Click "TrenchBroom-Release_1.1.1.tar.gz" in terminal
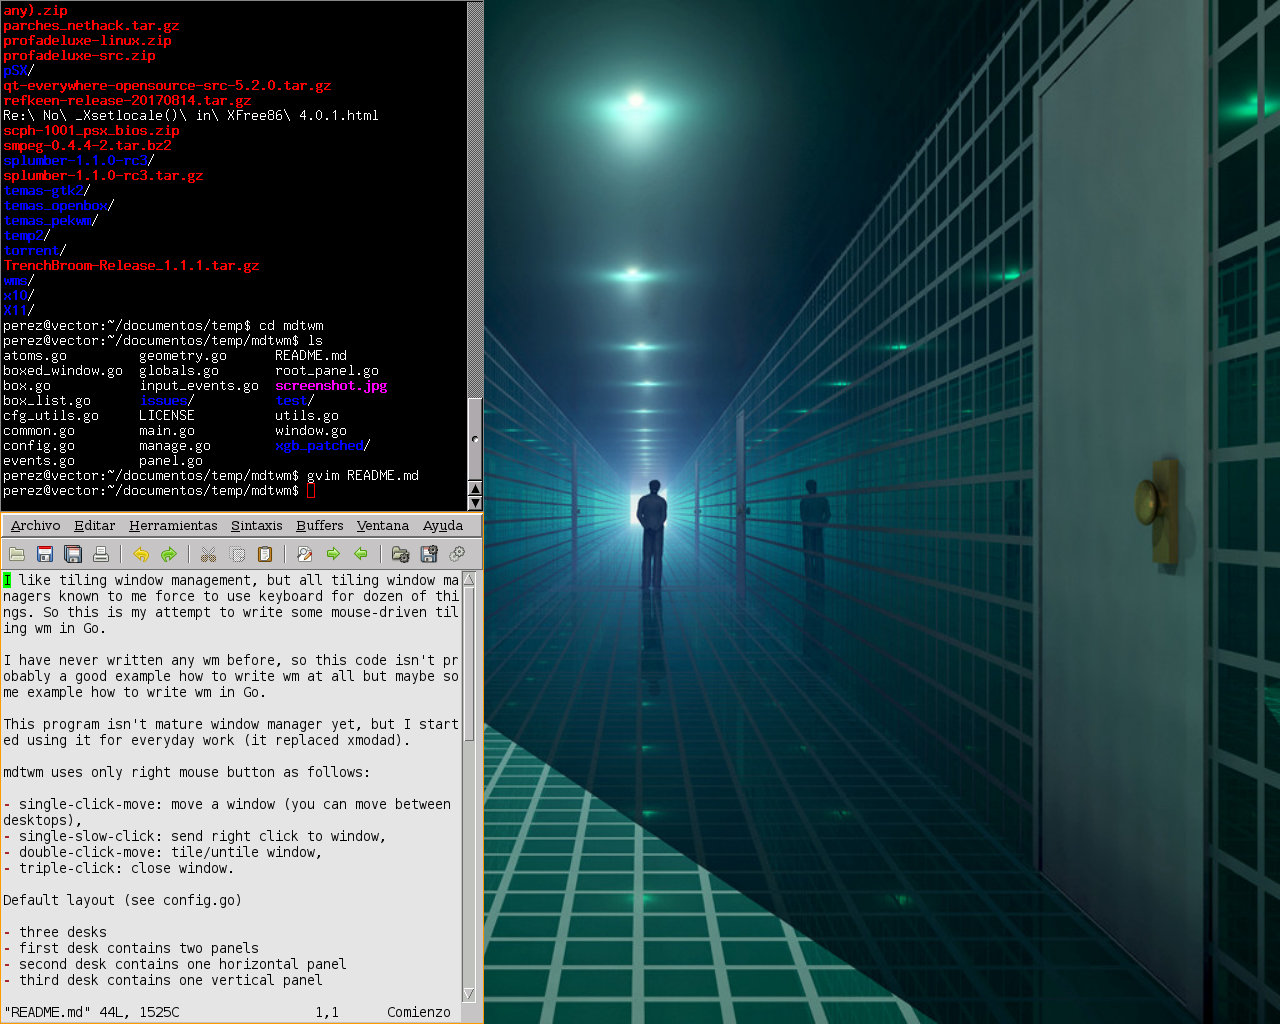The height and width of the screenshot is (1024, 1280). click(131, 266)
